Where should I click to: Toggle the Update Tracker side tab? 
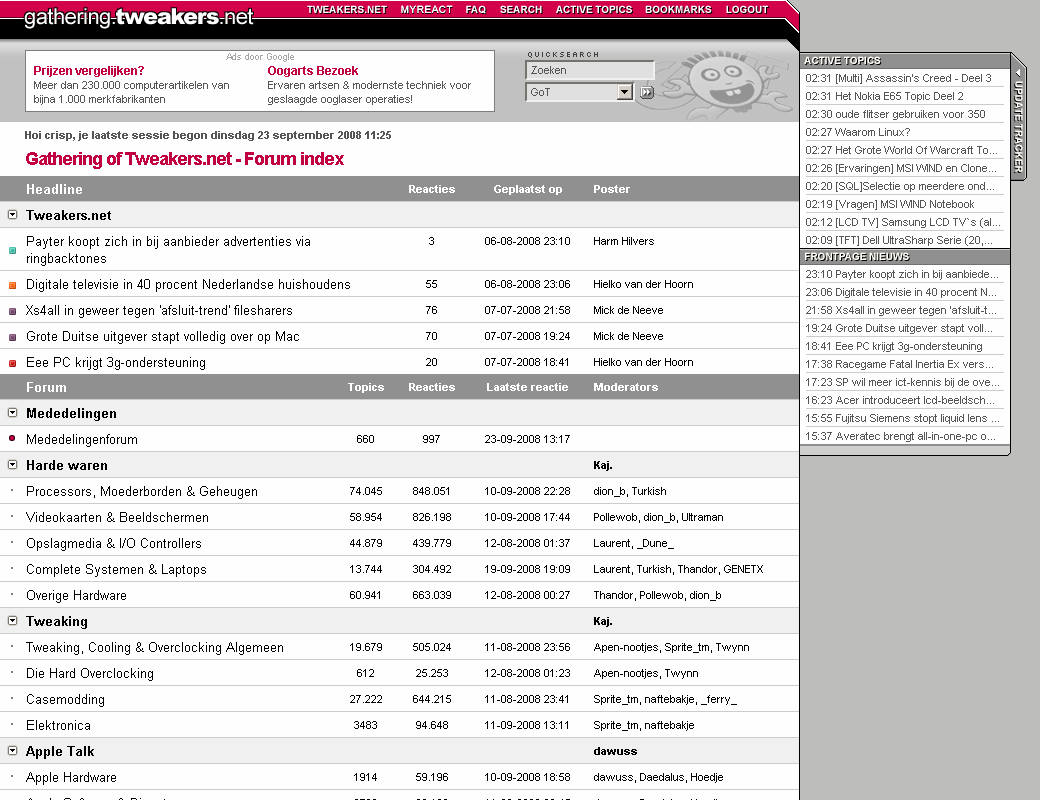(1019, 117)
